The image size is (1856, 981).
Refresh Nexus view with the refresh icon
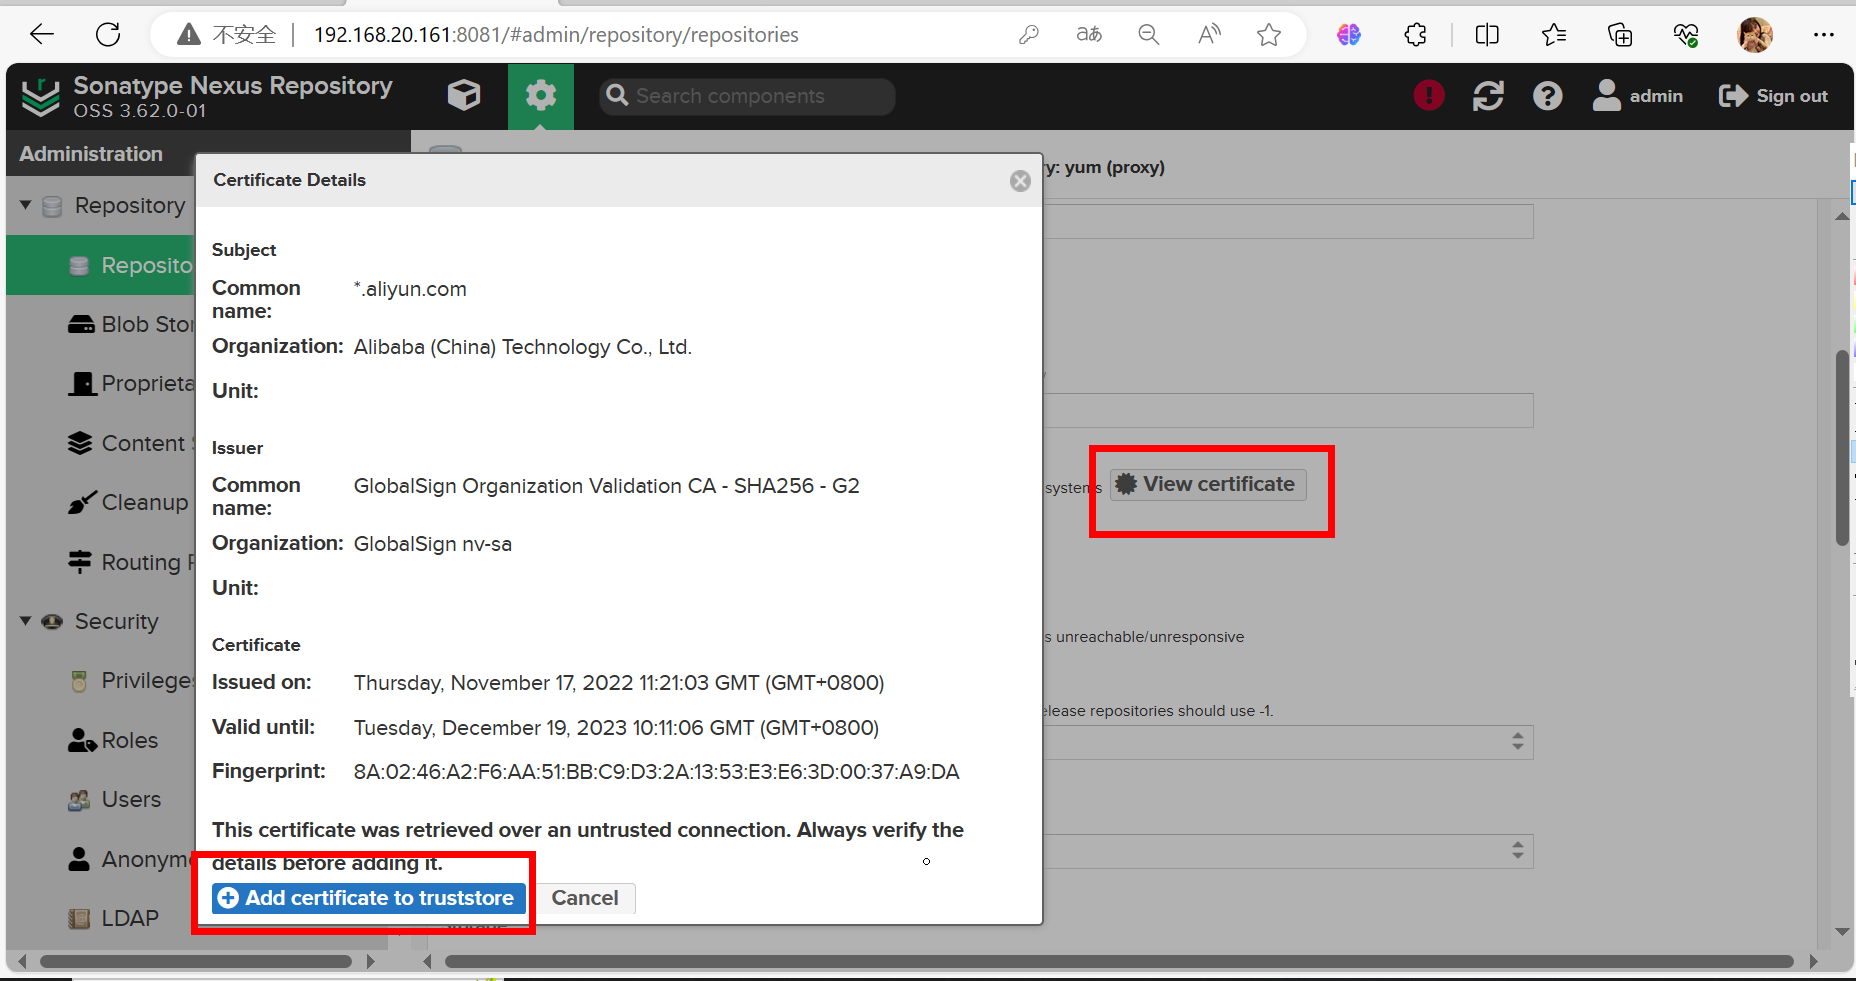pos(1488,96)
